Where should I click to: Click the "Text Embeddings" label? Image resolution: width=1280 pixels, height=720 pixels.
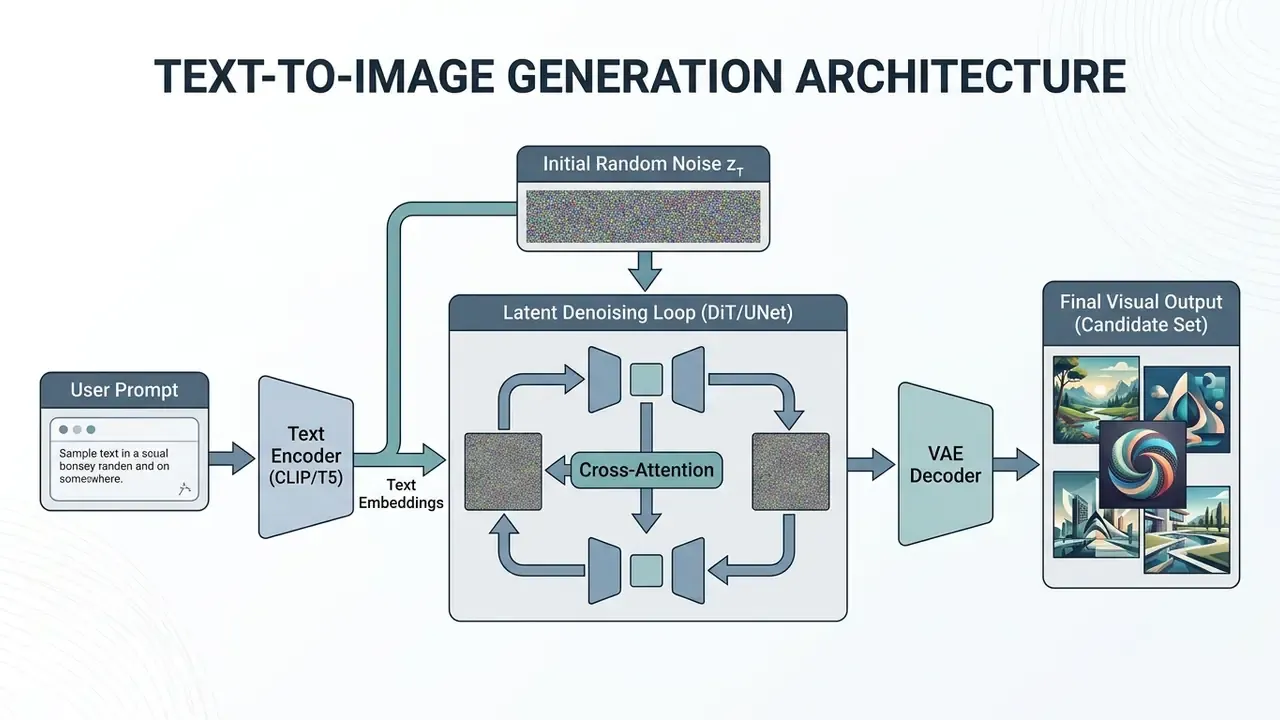(400, 494)
